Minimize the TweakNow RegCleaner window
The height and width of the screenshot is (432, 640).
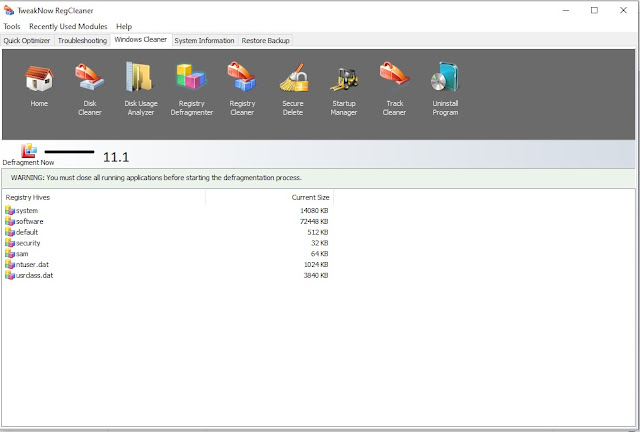click(x=566, y=11)
